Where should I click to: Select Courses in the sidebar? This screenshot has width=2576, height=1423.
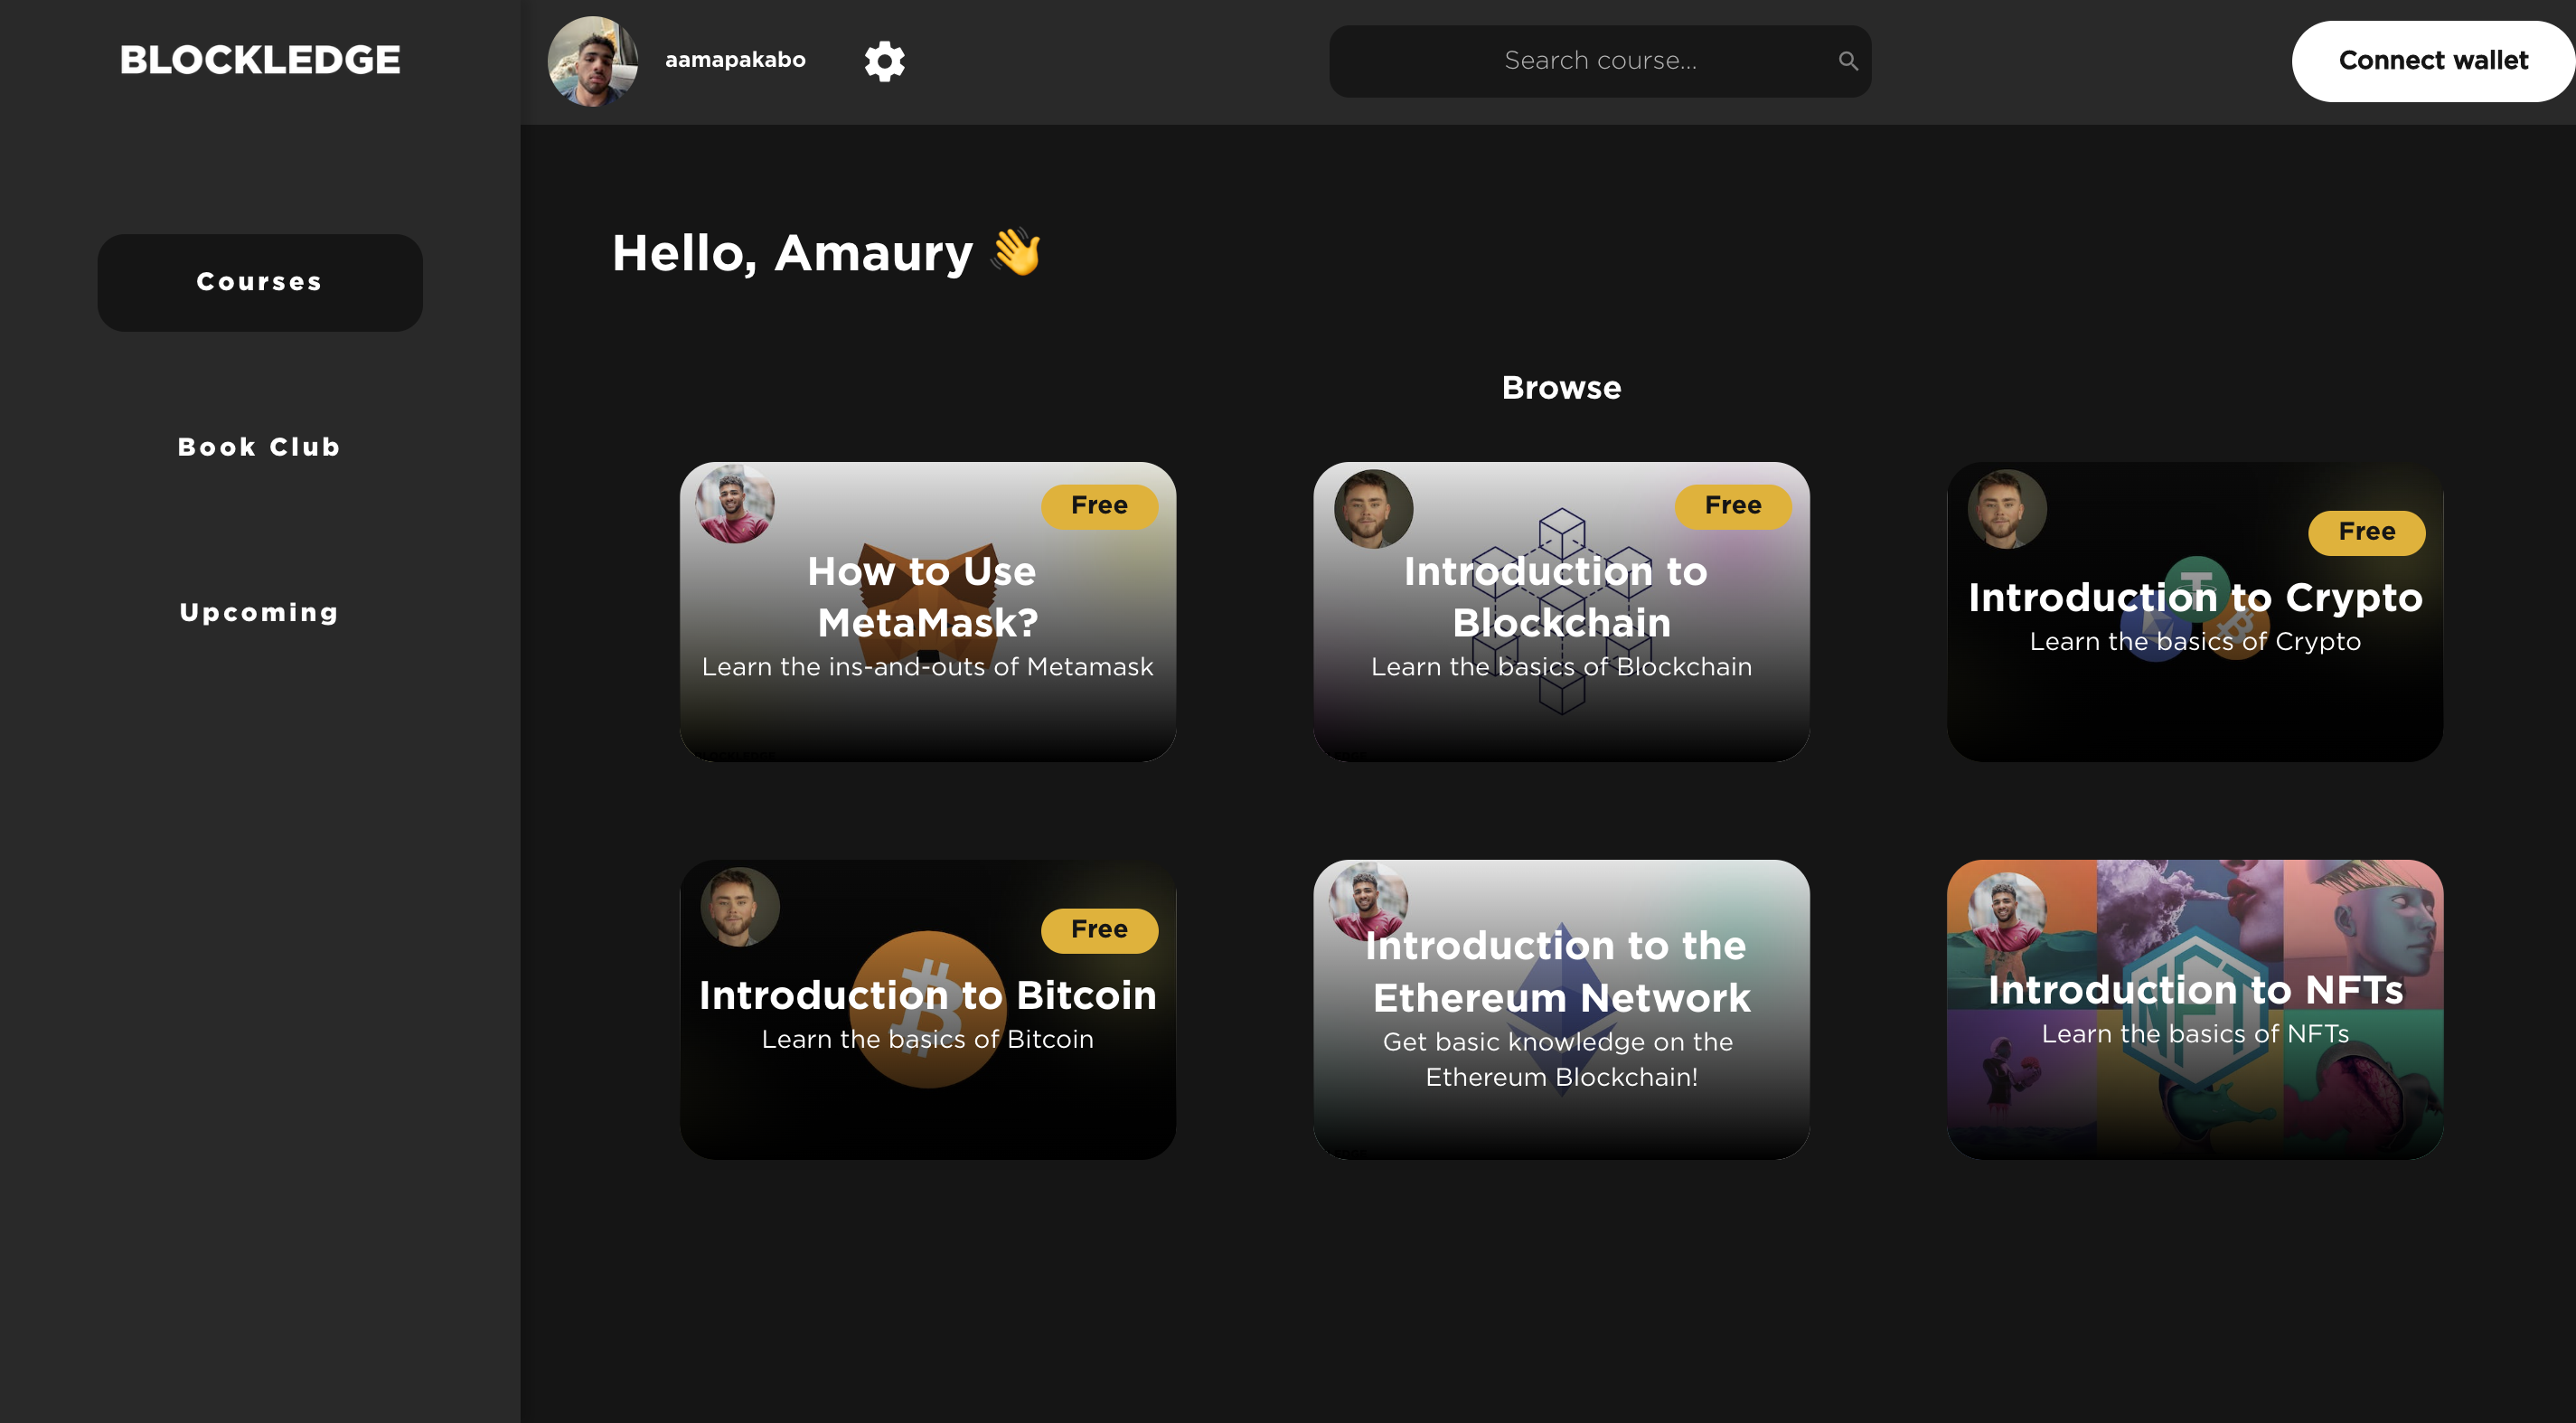(x=259, y=282)
